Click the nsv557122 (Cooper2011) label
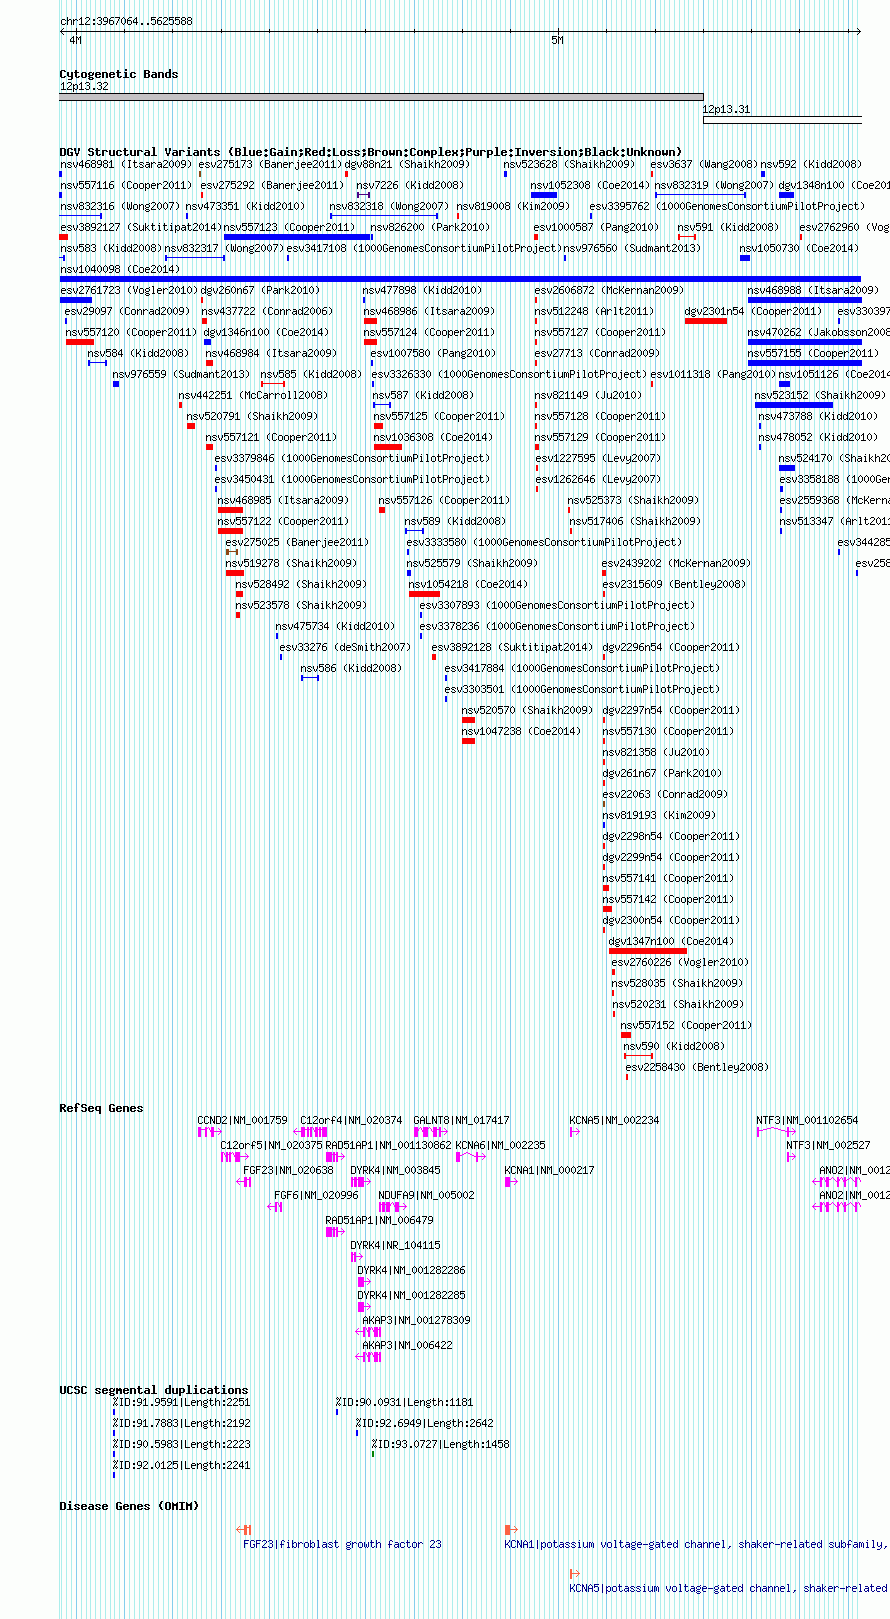 pos(283,521)
